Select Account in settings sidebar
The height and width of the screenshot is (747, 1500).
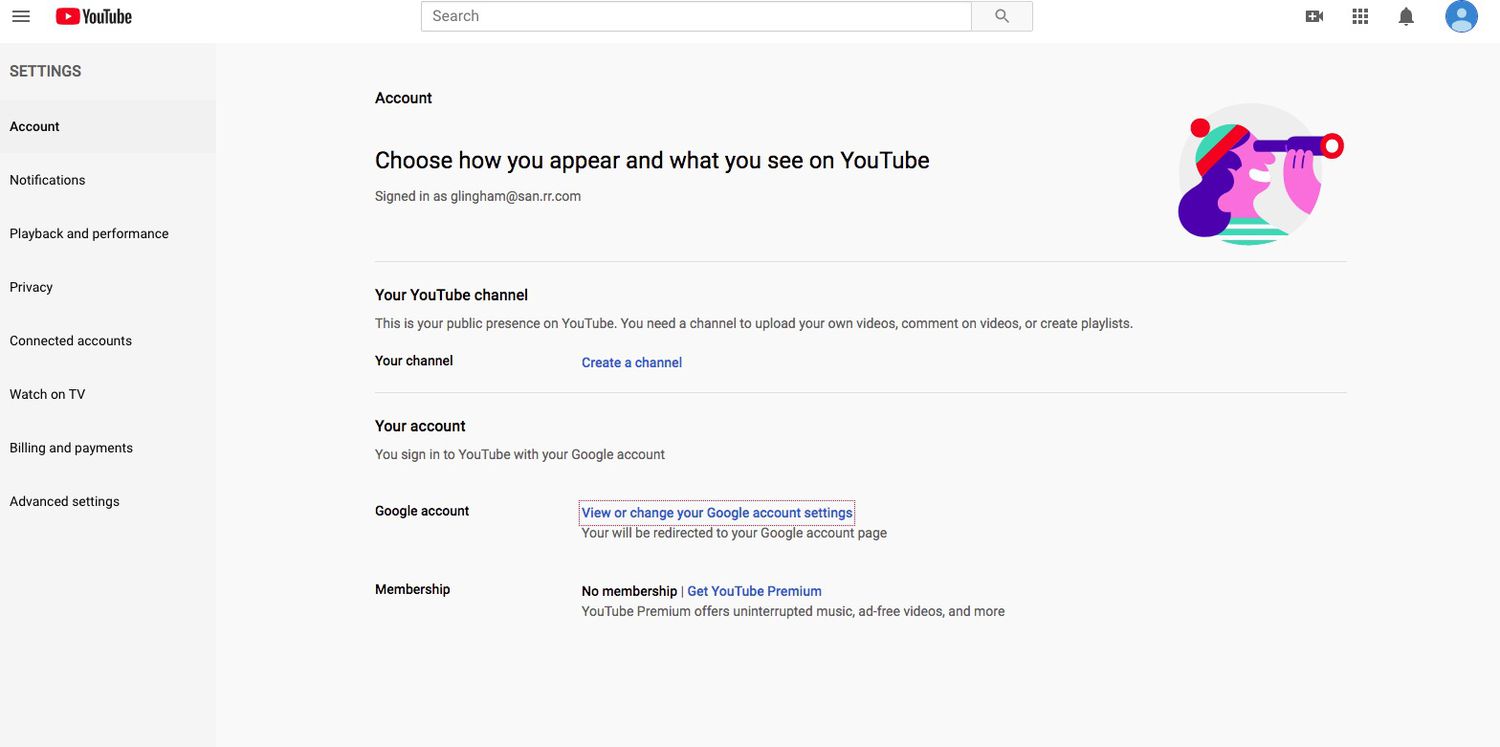[x=35, y=127]
